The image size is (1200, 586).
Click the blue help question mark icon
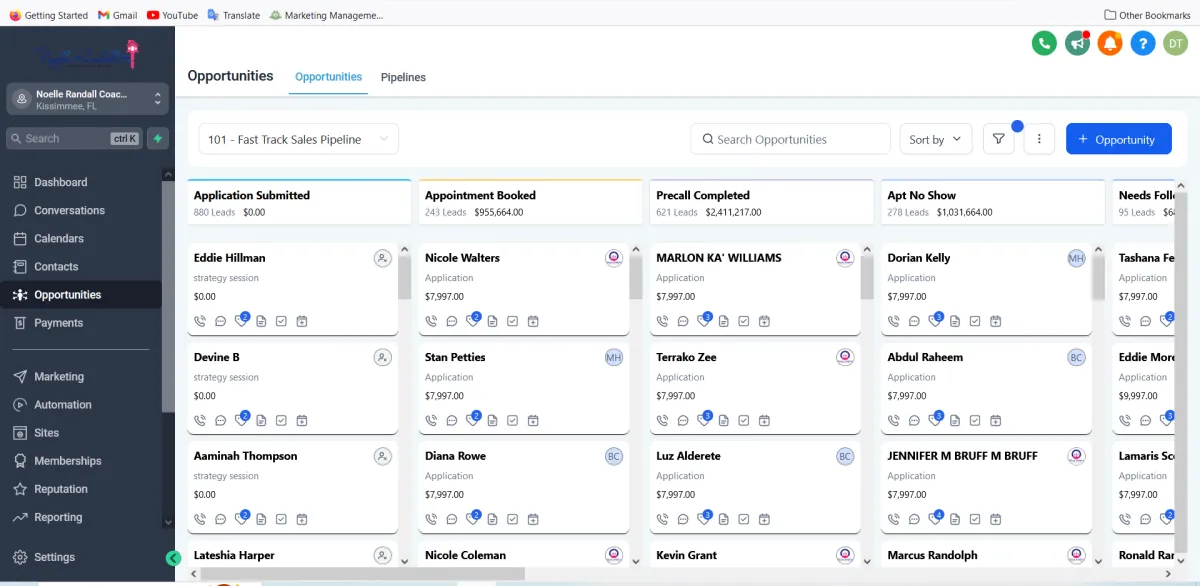coord(1142,43)
